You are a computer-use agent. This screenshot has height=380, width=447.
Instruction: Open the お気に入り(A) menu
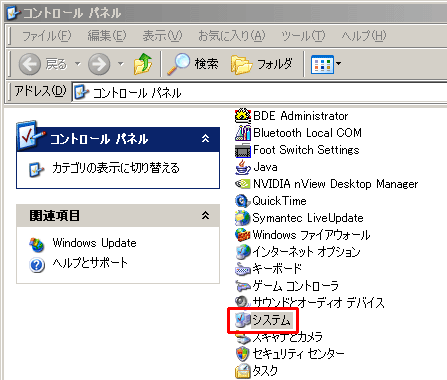[232, 35]
